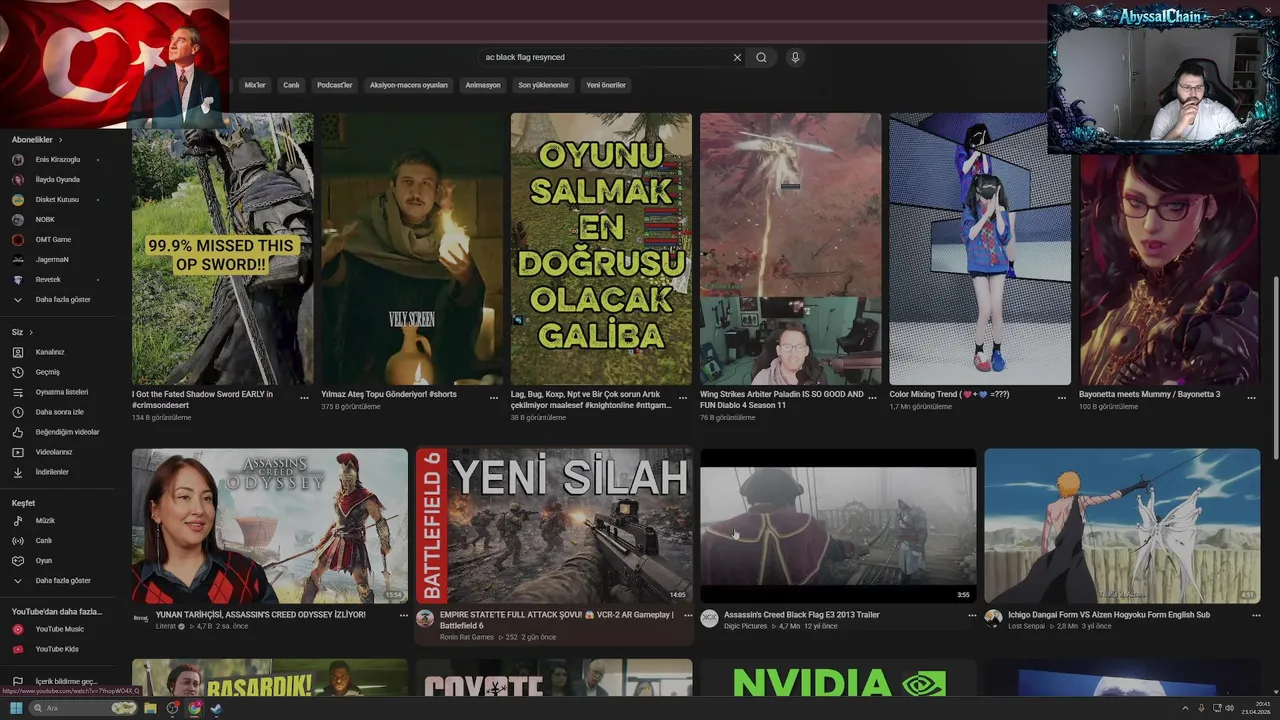This screenshot has width=1280, height=720.
Task: Open Oyun under Keşfet
Action: (43, 561)
